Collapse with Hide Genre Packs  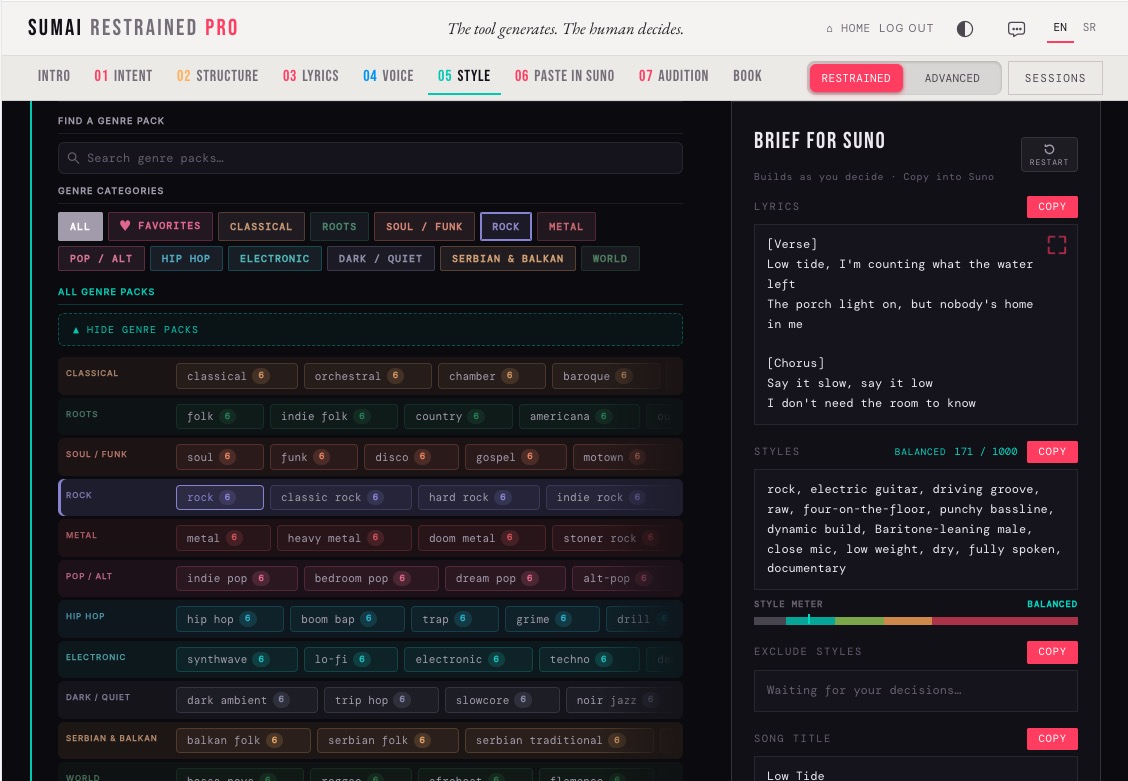coord(370,329)
